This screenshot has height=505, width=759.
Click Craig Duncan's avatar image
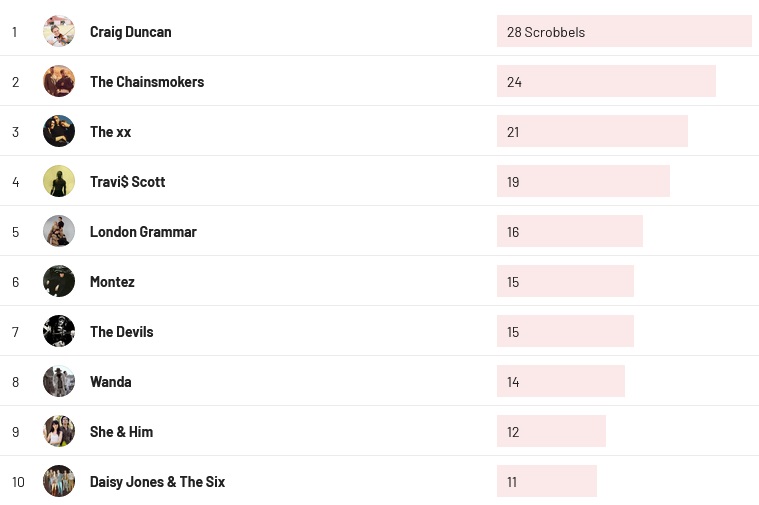pos(59,31)
